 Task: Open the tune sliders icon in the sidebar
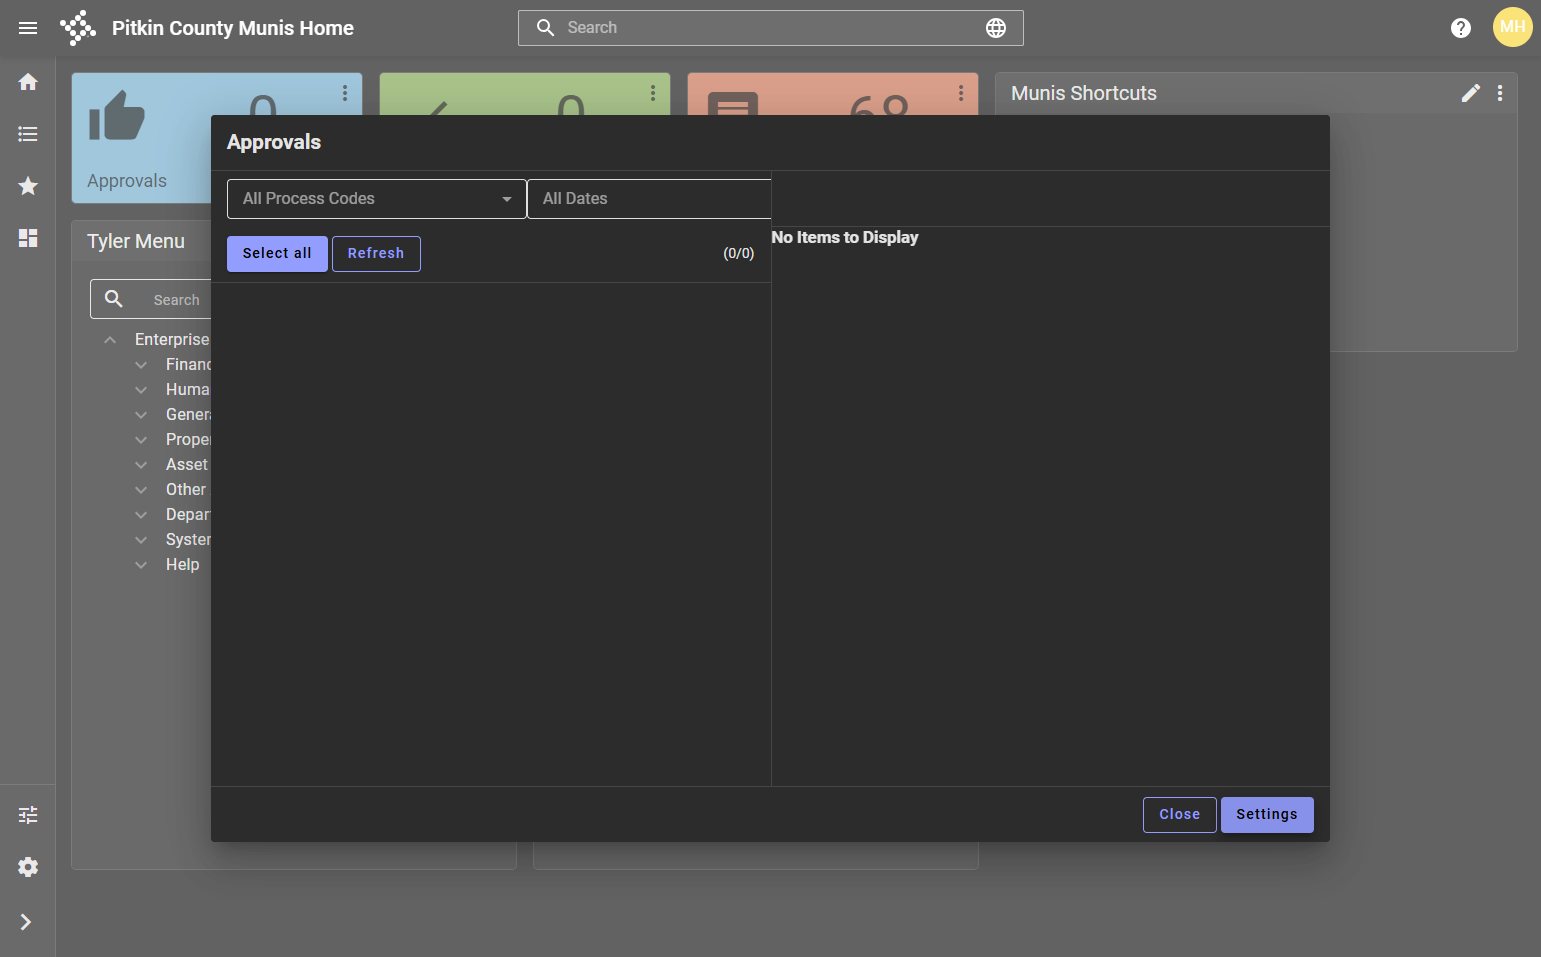(x=28, y=815)
